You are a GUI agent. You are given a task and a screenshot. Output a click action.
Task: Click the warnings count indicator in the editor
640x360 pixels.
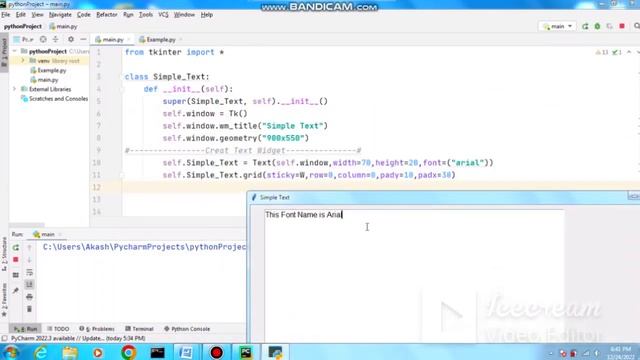pyautogui.click(x=602, y=52)
